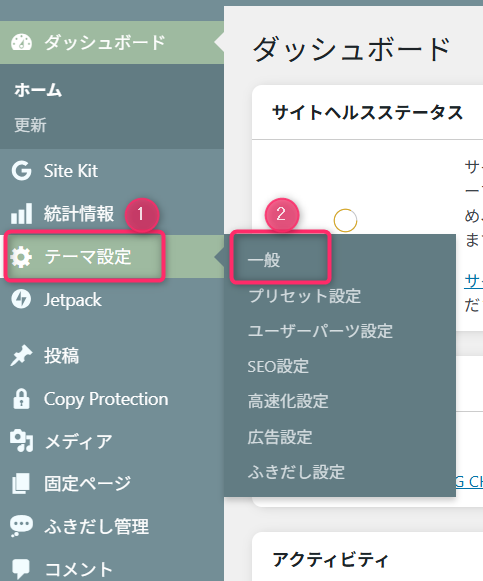
Task: Click the Site Kit Google G icon
Action: 21,170
